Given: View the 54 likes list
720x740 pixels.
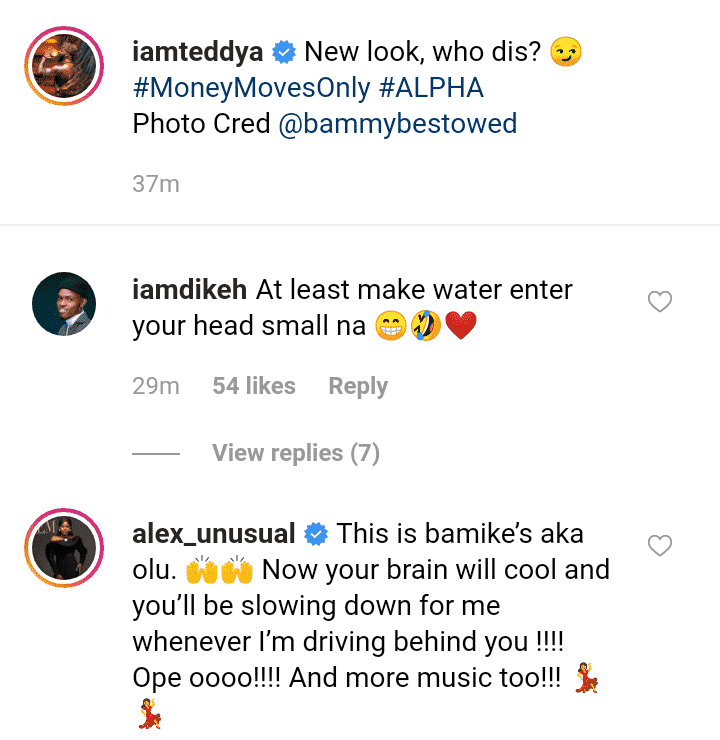Looking at the screenshot, I should [254, 386].
